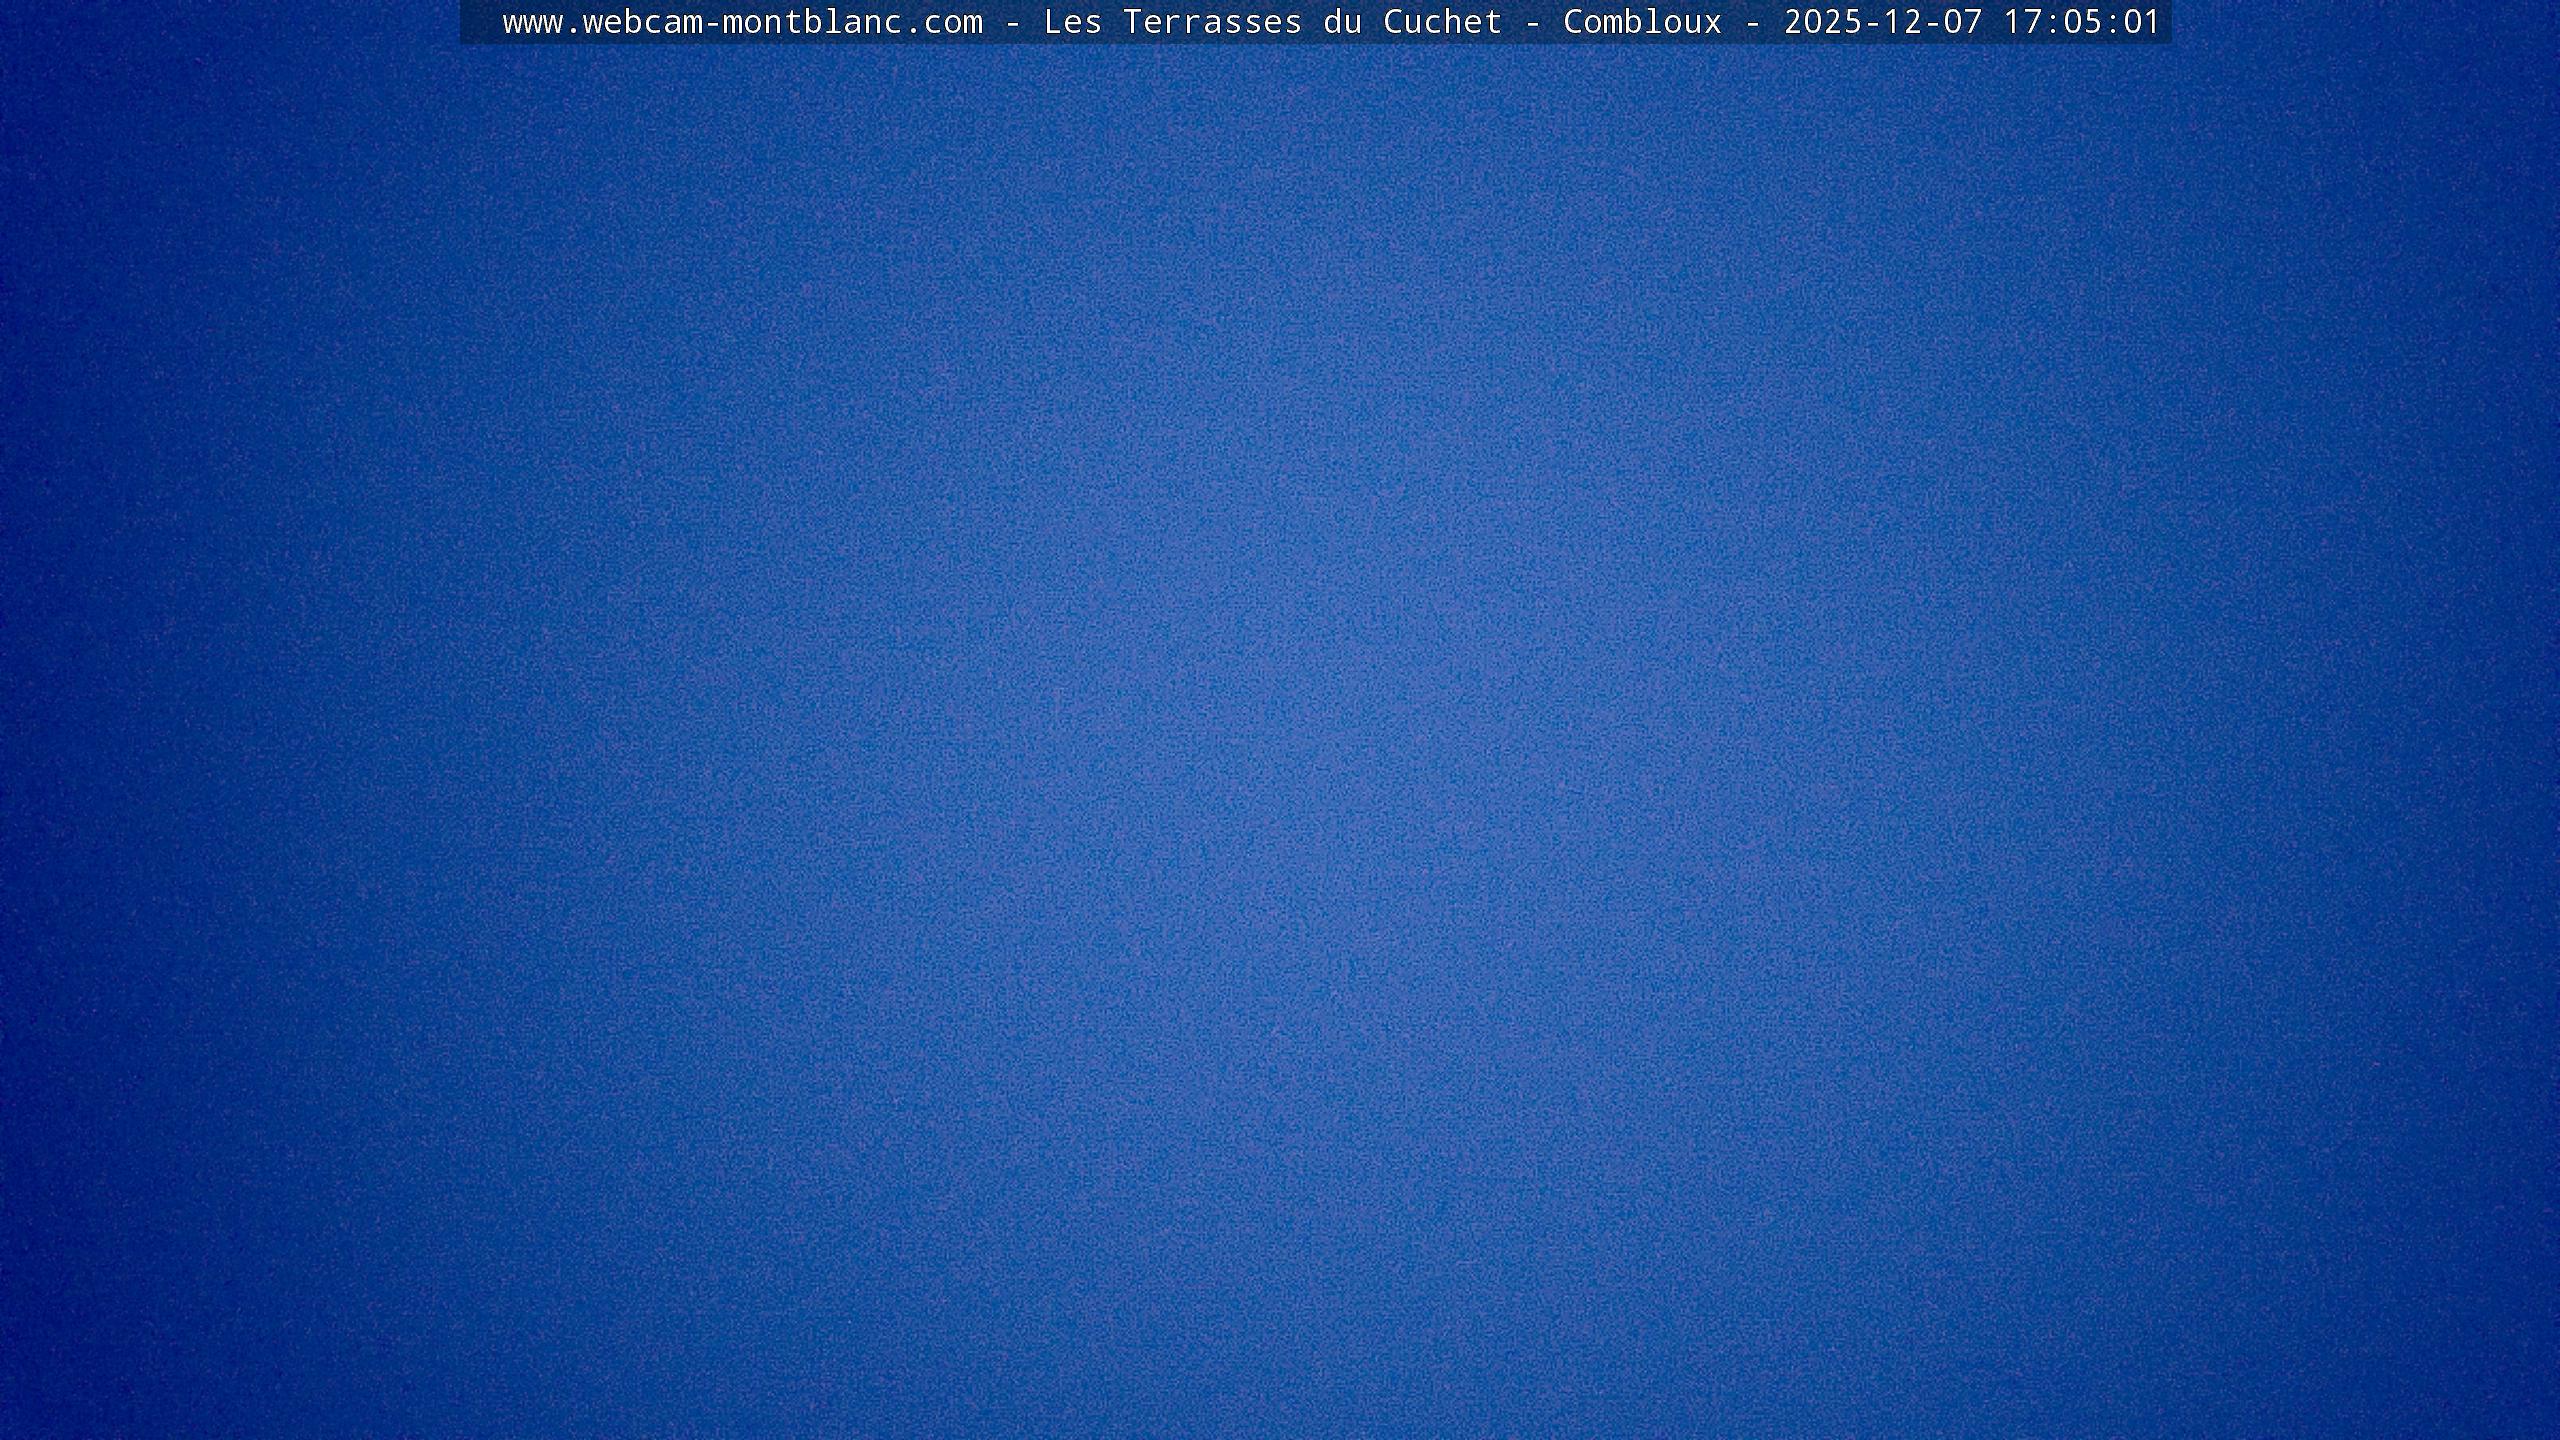Image resolution: width=2560 pixels, height=1440 pixels.
Task: Click the dash between URL and 'Les'
Action: click(x=1013, y=22)
